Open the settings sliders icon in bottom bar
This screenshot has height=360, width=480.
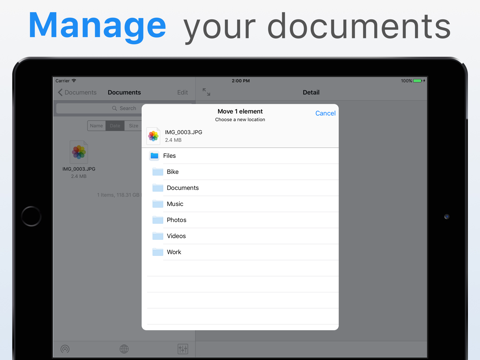click(183, 349)
